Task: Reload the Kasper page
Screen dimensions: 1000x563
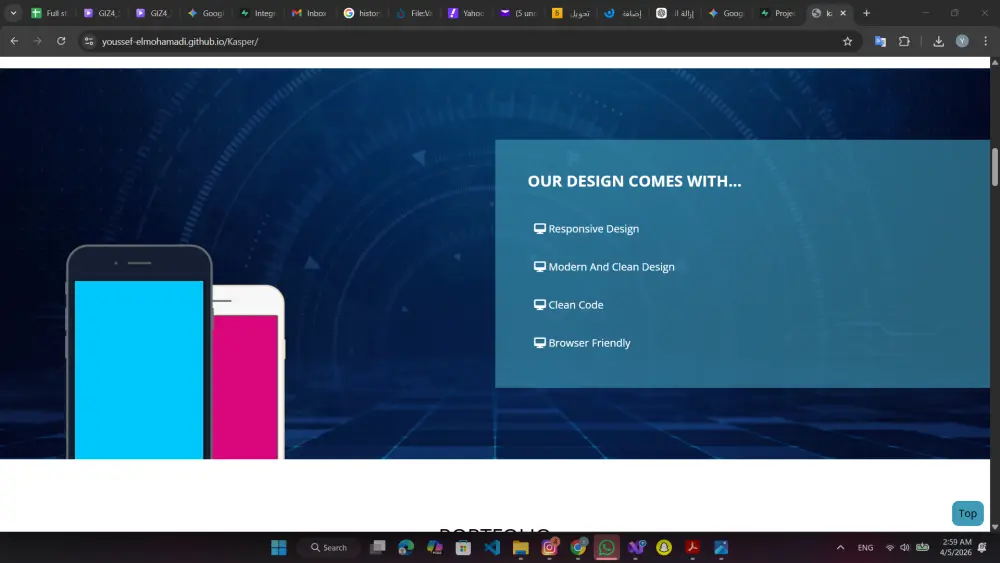Action: (61, 41)
